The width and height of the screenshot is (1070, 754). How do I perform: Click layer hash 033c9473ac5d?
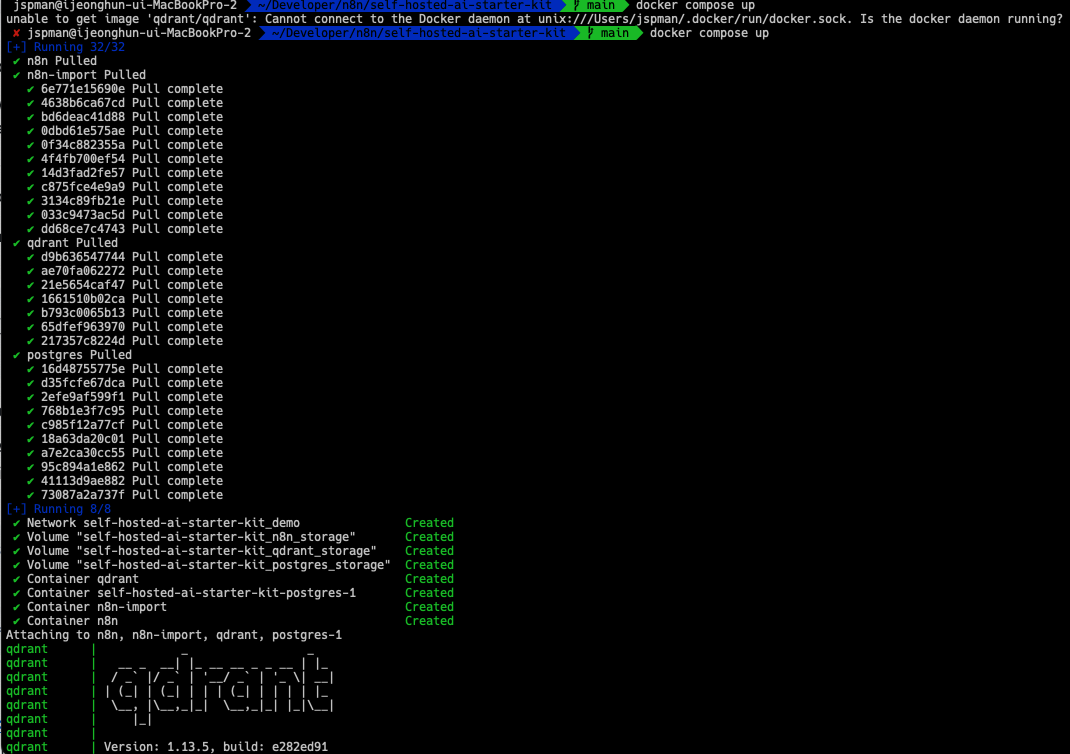click(83, 215)
